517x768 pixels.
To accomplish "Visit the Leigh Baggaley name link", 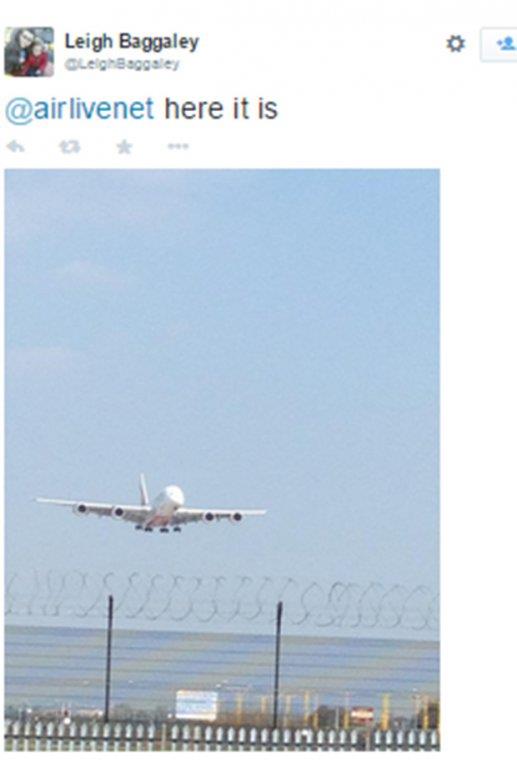I will [x=132, y=42].
